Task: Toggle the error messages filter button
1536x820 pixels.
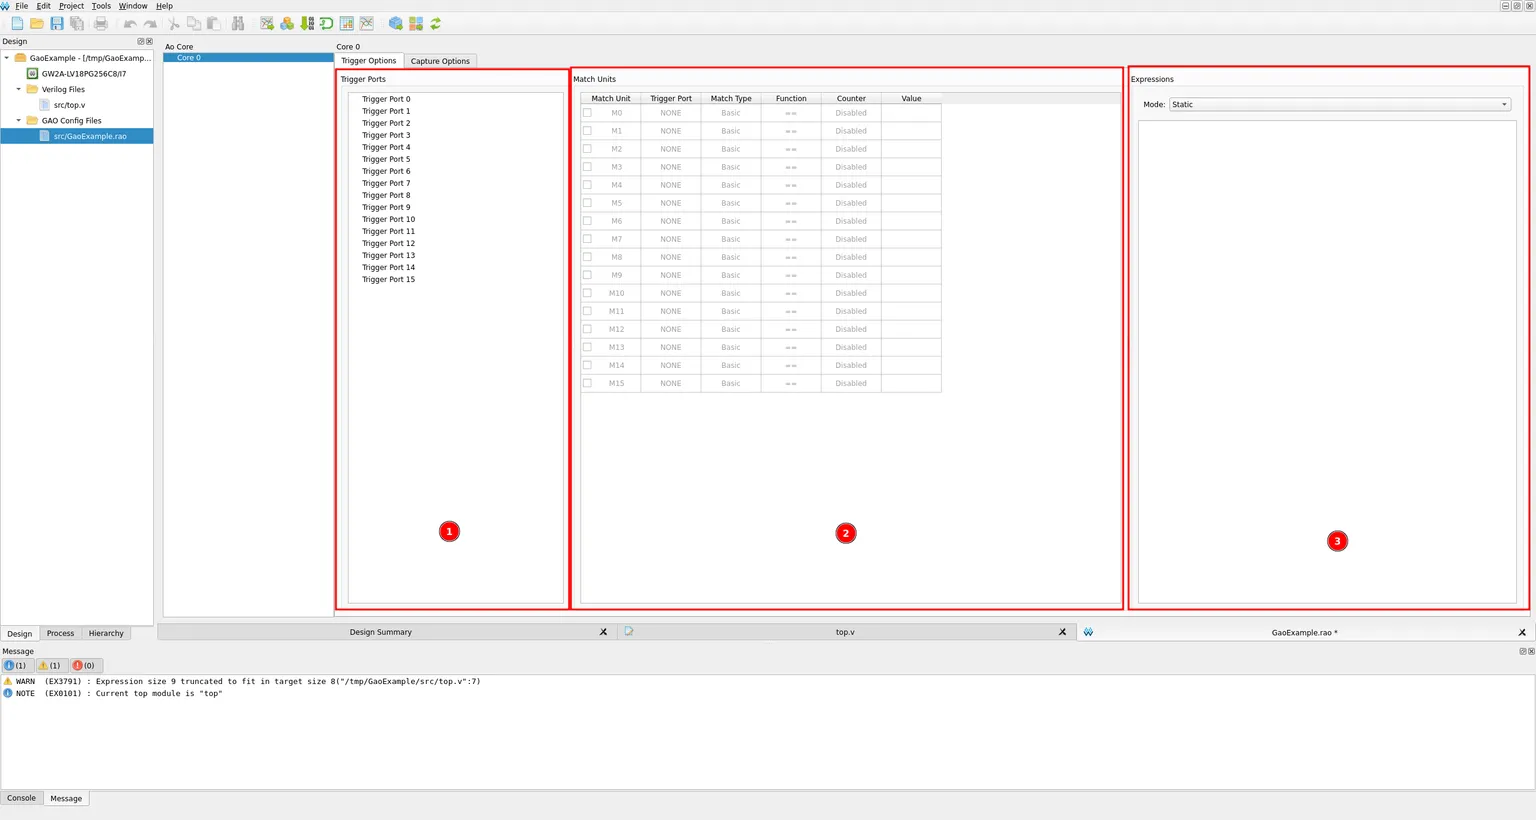Action: (x=85, y=665)
